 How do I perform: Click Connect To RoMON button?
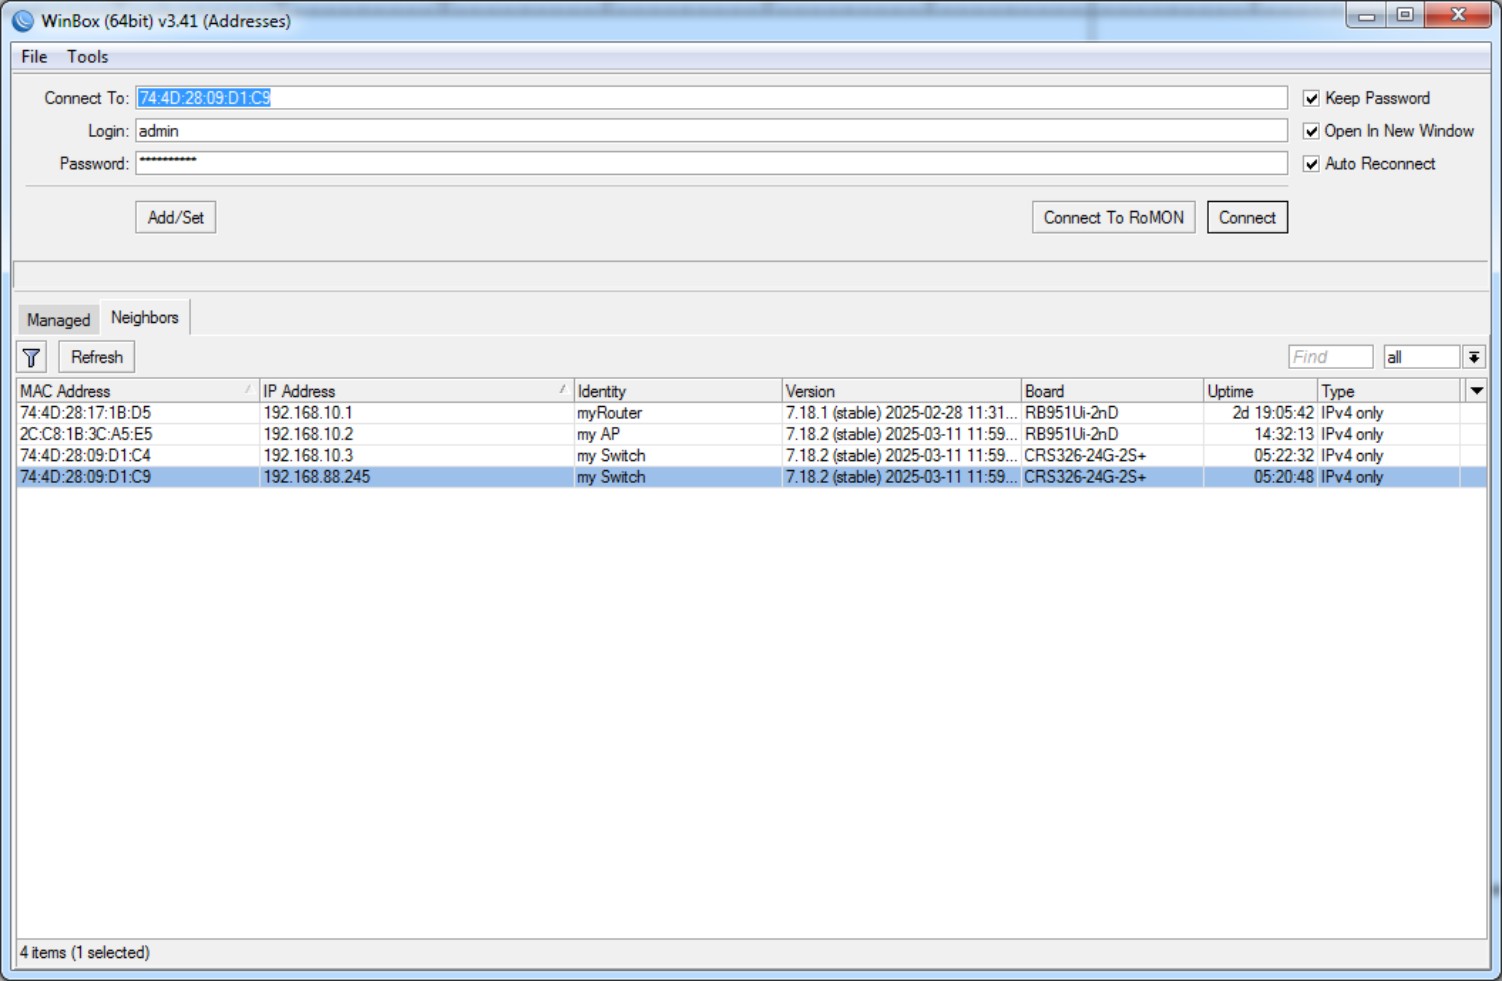pyautogui.click(x=1114, y=217)
